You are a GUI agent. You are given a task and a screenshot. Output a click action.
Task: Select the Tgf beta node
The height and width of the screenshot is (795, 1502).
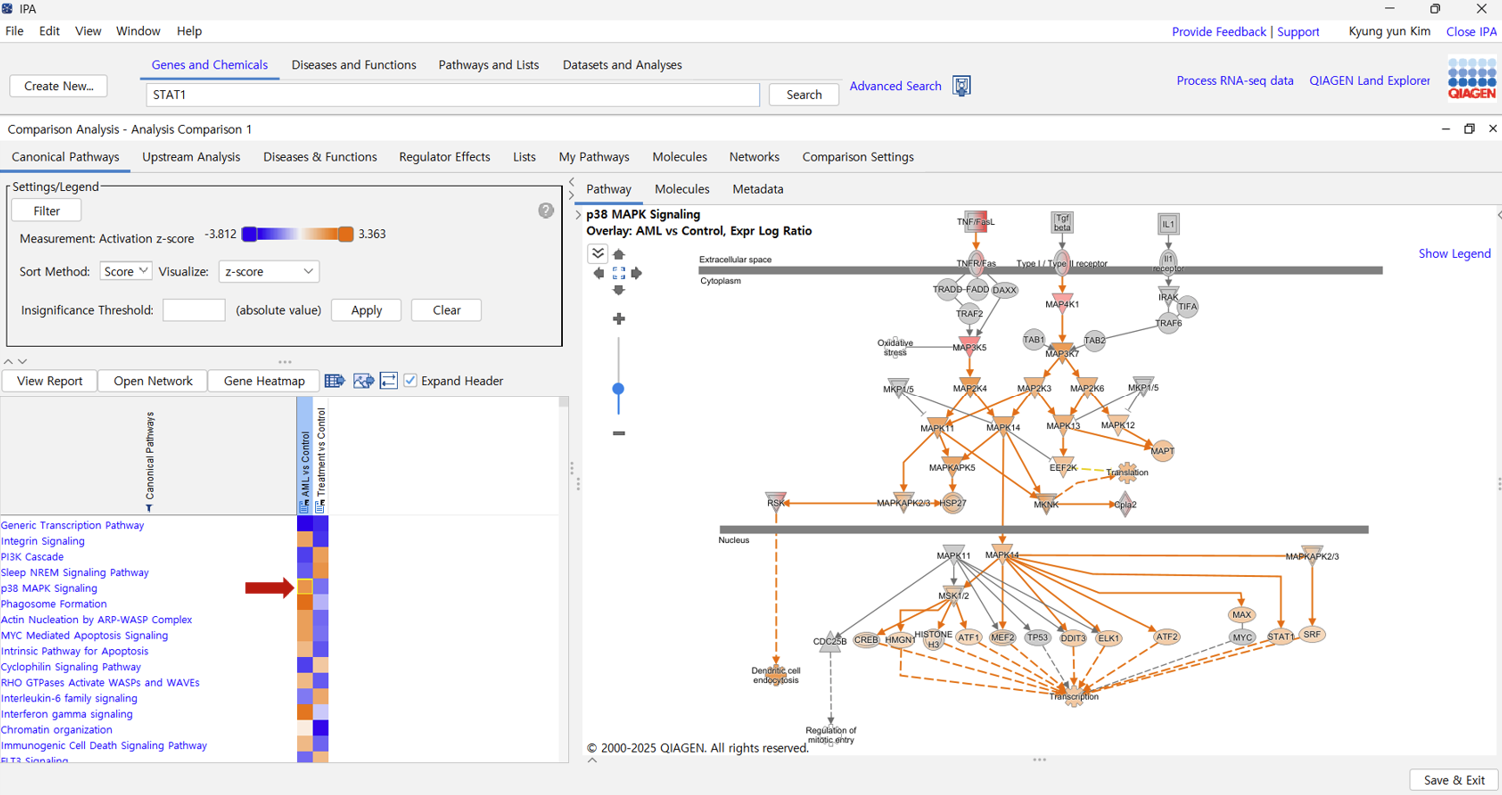pos(1063,222)
